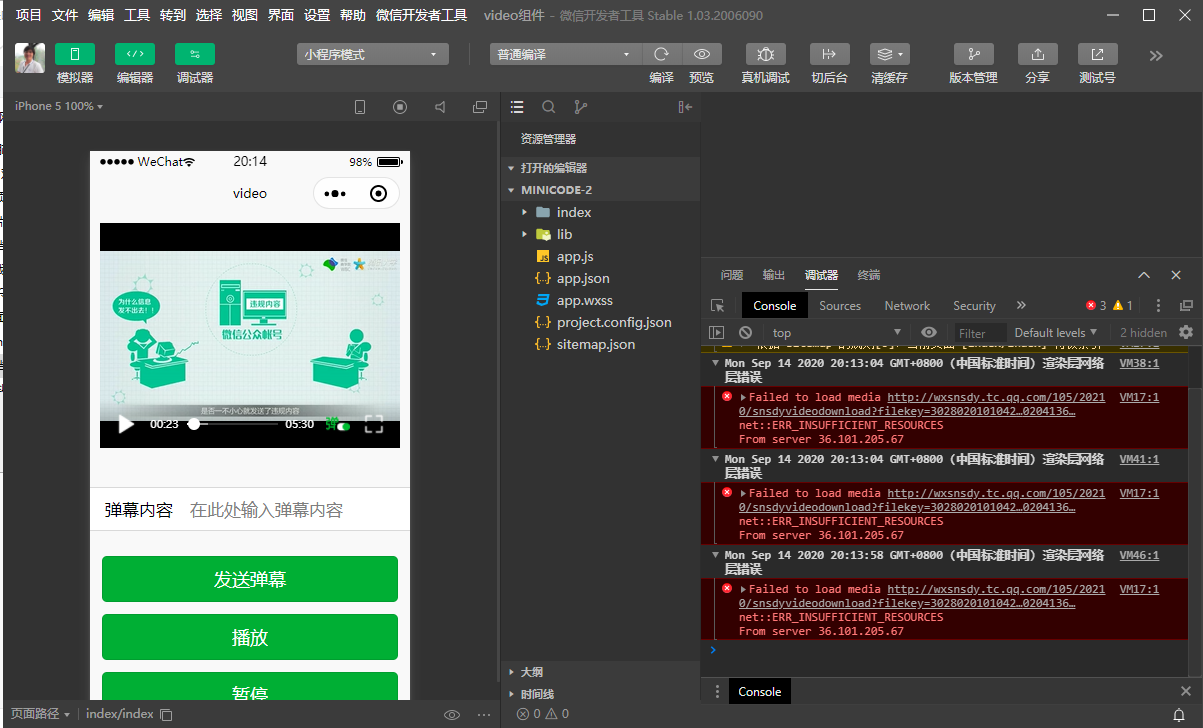Viewport: 1203px width, 728px height.
Task: Switch to the 问题 tab
Action: (732, 275)
